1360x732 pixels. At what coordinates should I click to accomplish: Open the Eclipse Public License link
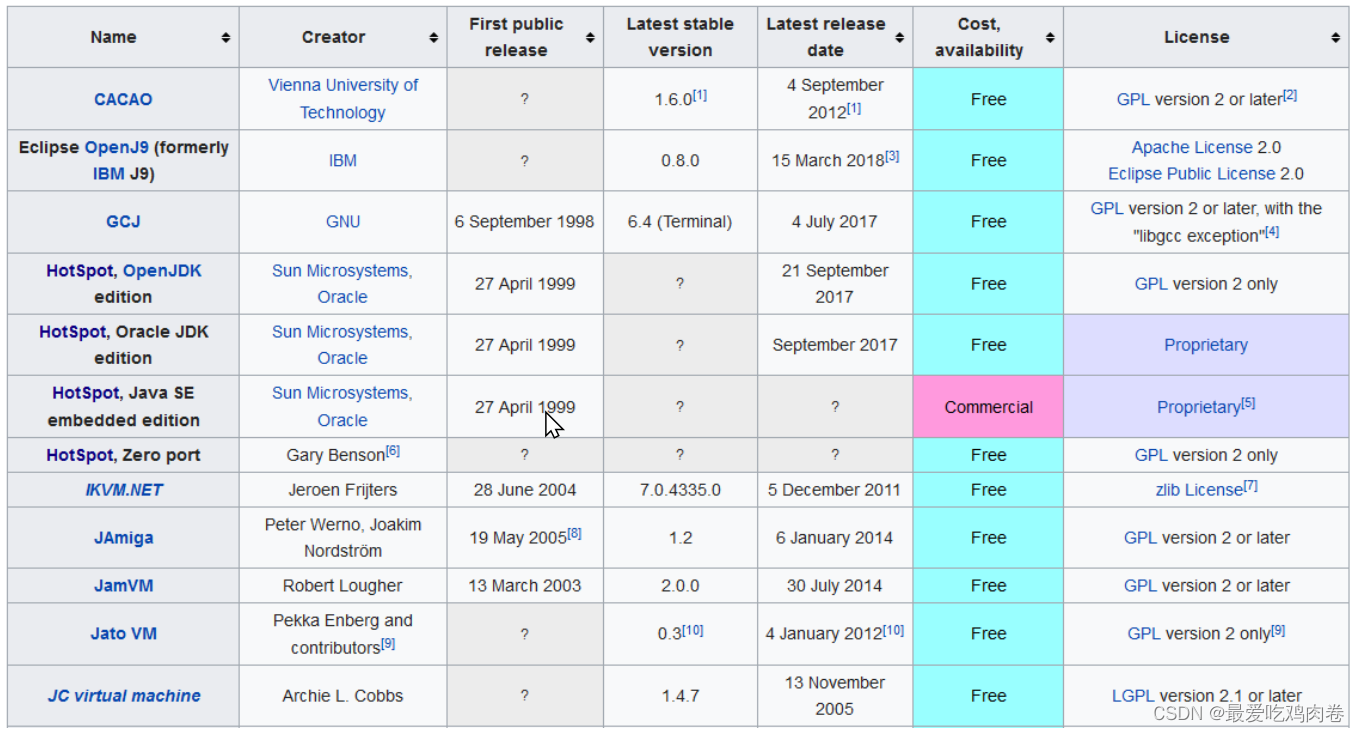pyautogui.click(x=1192, y=174)
